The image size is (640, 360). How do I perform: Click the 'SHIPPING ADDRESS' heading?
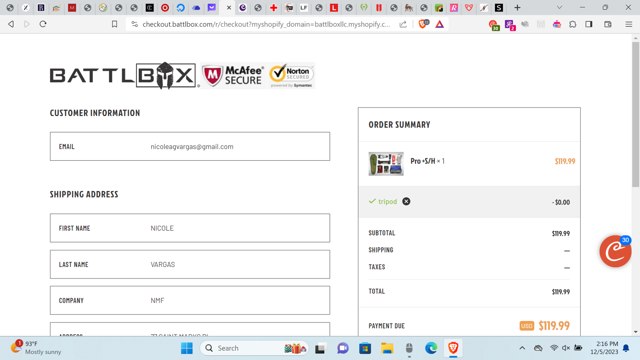click(84, 194)
